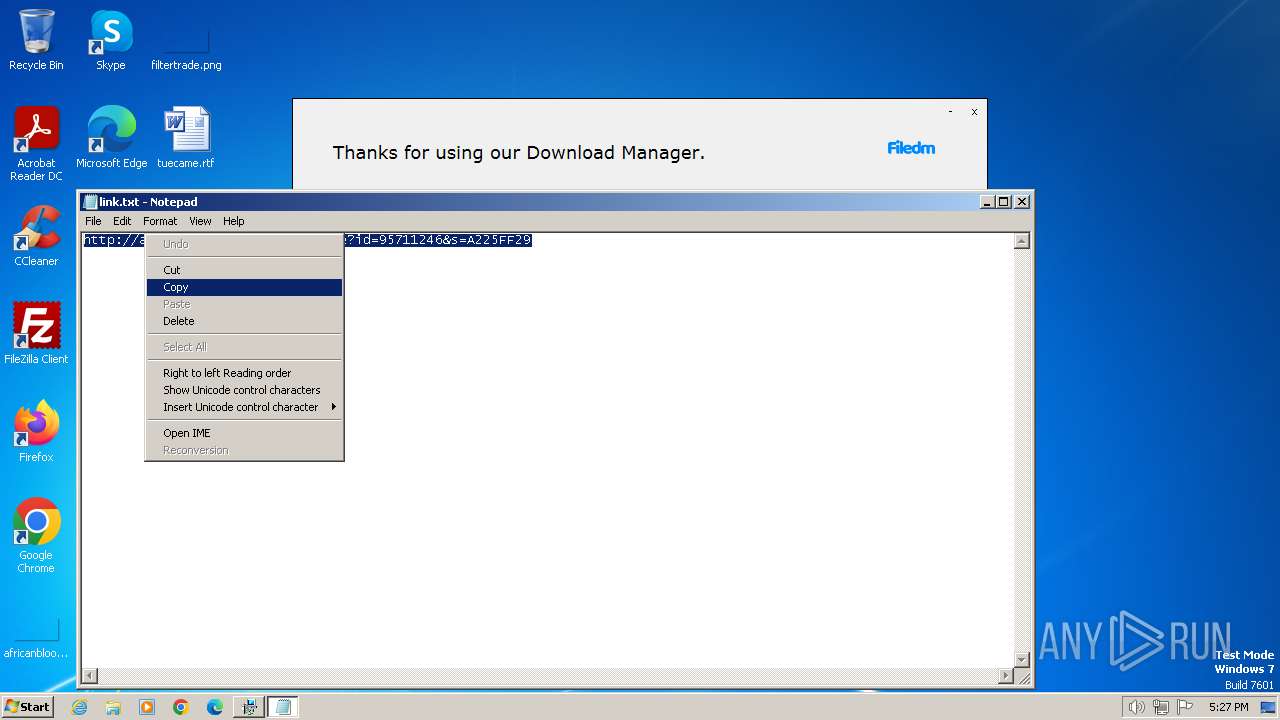This screenshot has width=1280, height=720.
Task: Click the Start button
Action: (x=27, y=707)
